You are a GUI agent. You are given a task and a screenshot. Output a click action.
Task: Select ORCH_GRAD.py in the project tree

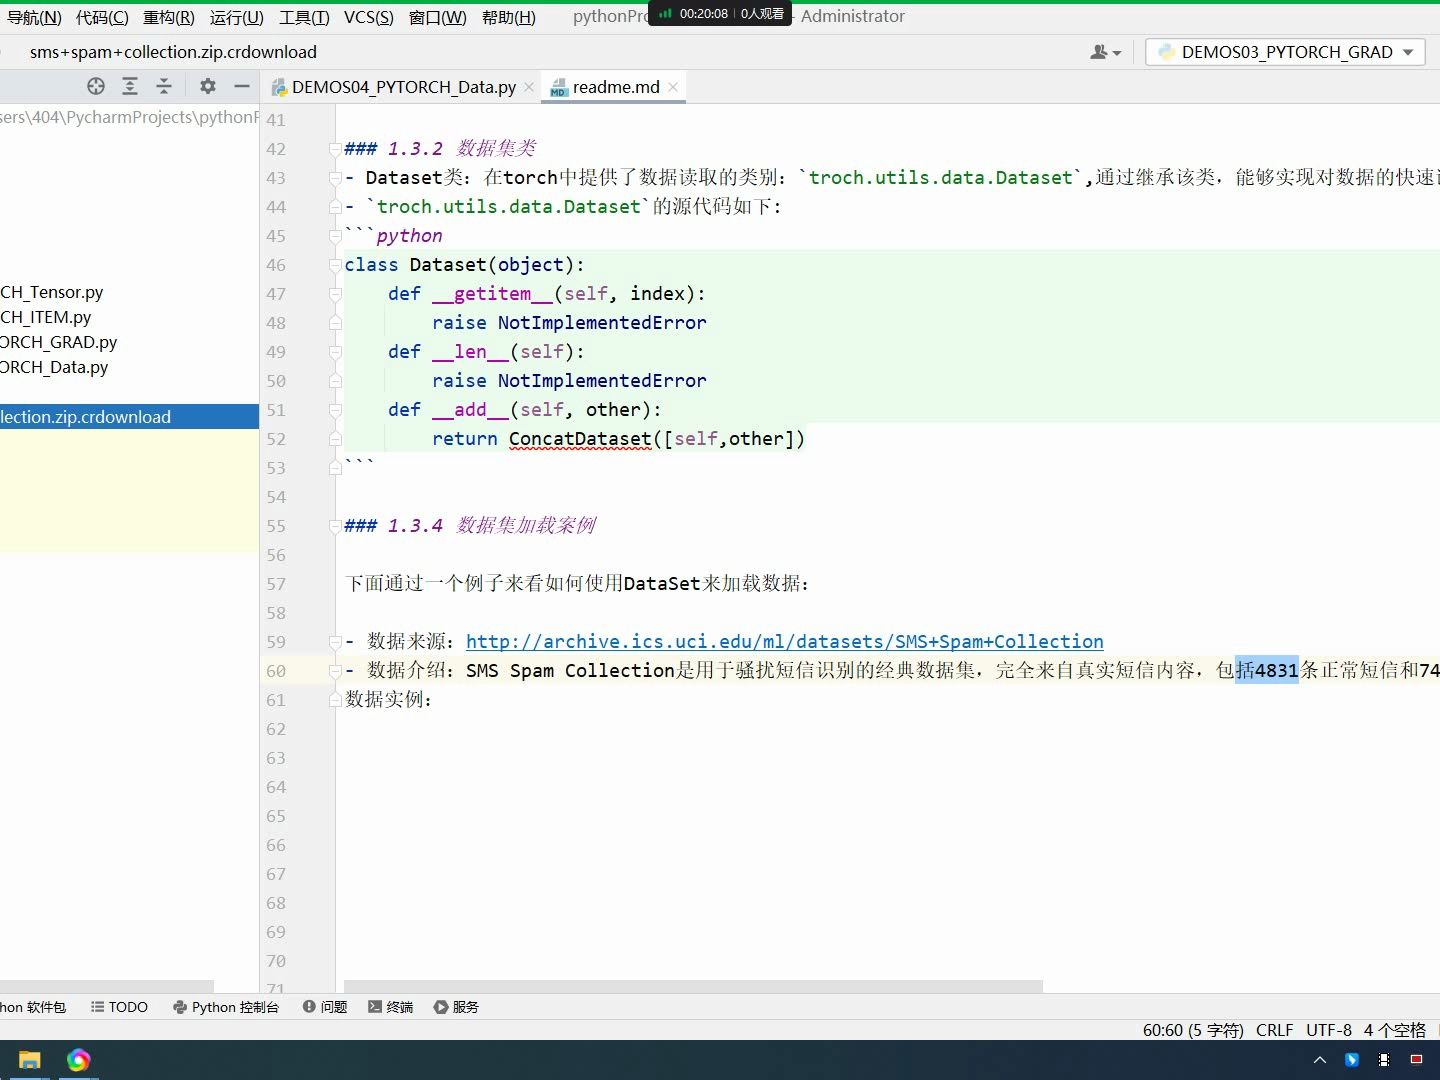pyautogui.click(x=59, y=342)
